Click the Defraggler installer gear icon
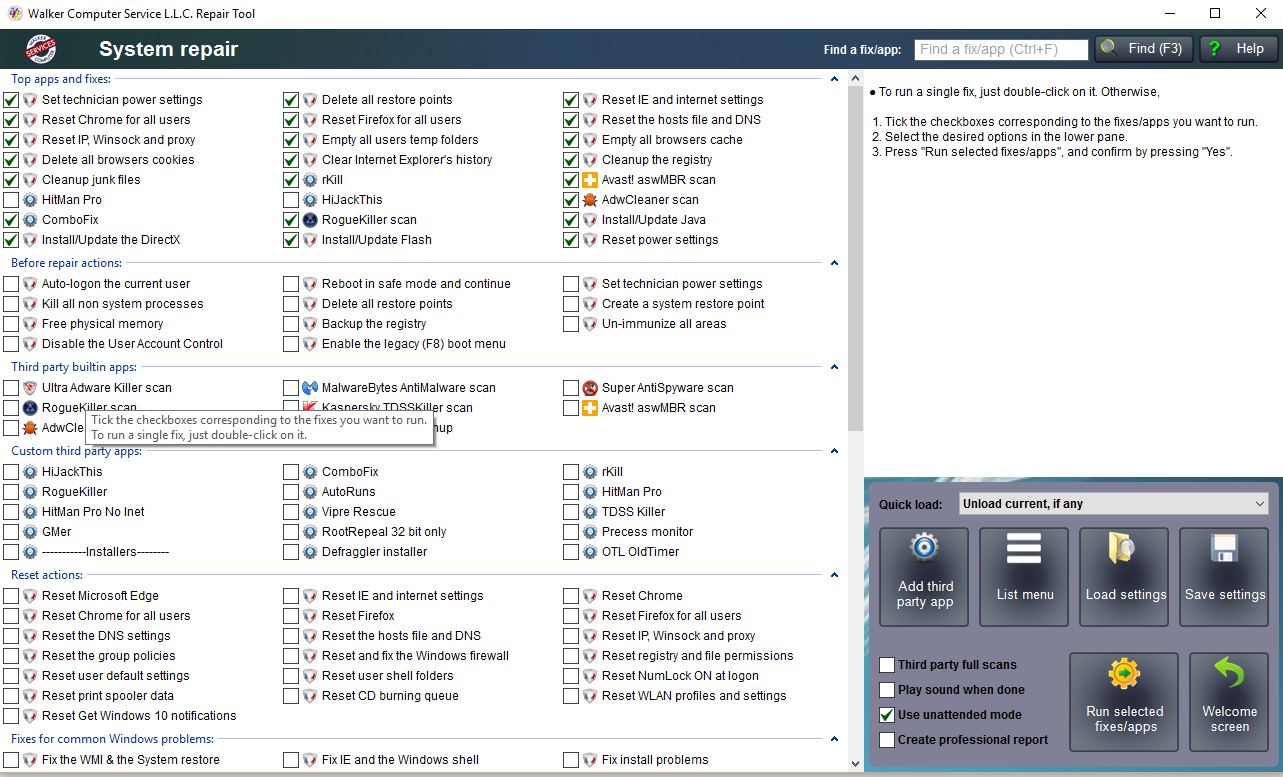Screen dimensions: 1283x777 click(310, 552)
